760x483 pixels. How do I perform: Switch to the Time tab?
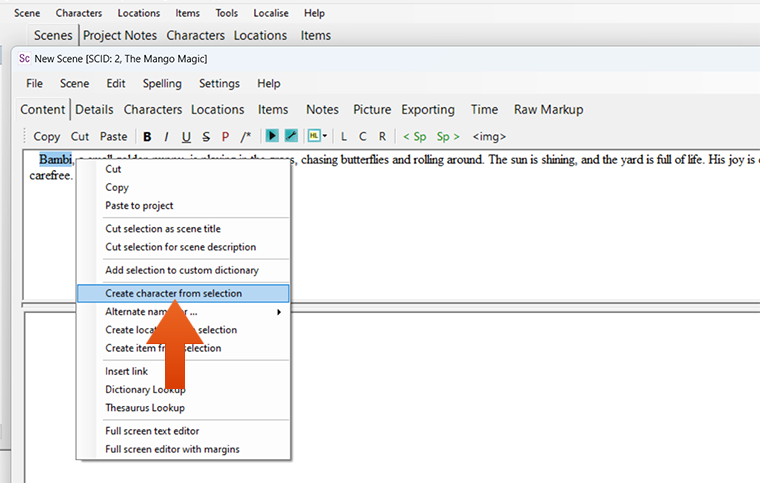click(484, 110)
